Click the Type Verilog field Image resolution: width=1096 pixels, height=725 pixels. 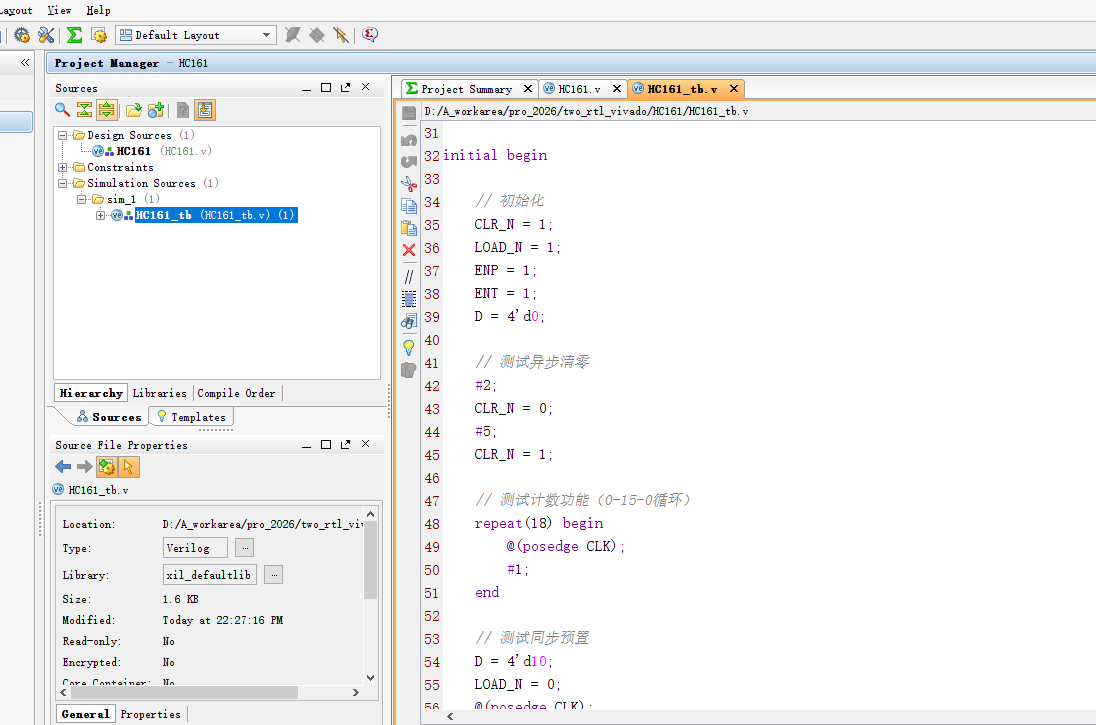click(x=195, y=548)
